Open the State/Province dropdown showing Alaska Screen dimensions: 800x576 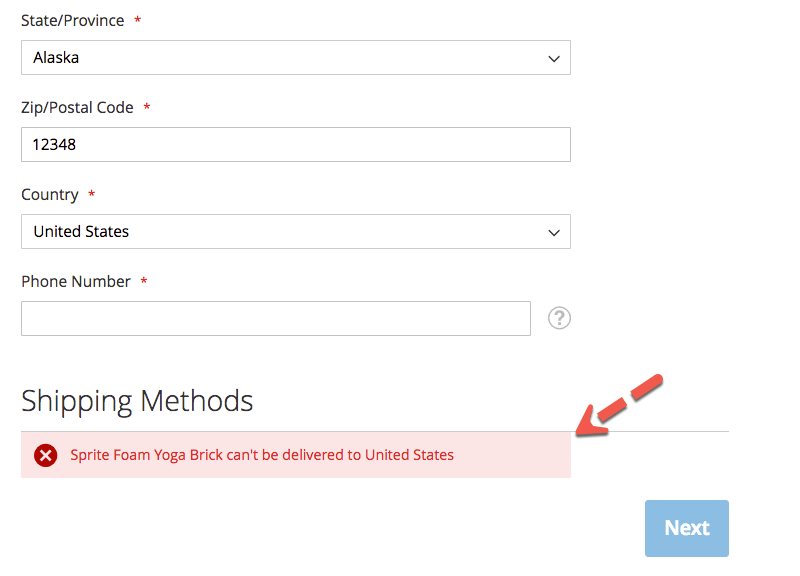pyautogui.click(x=295, y=58)
